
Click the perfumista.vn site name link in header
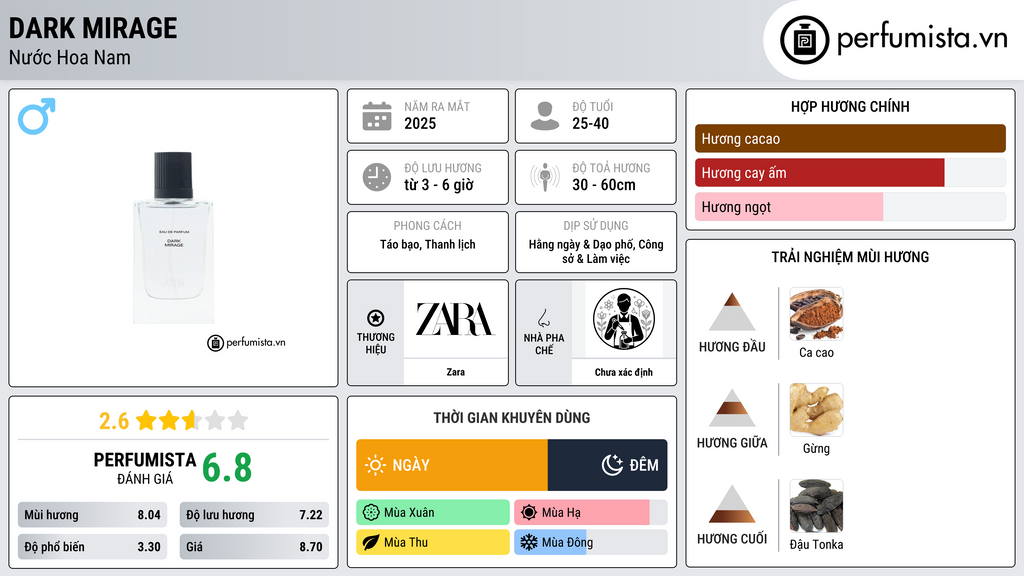pyautogui.click(x=922, y=38)
